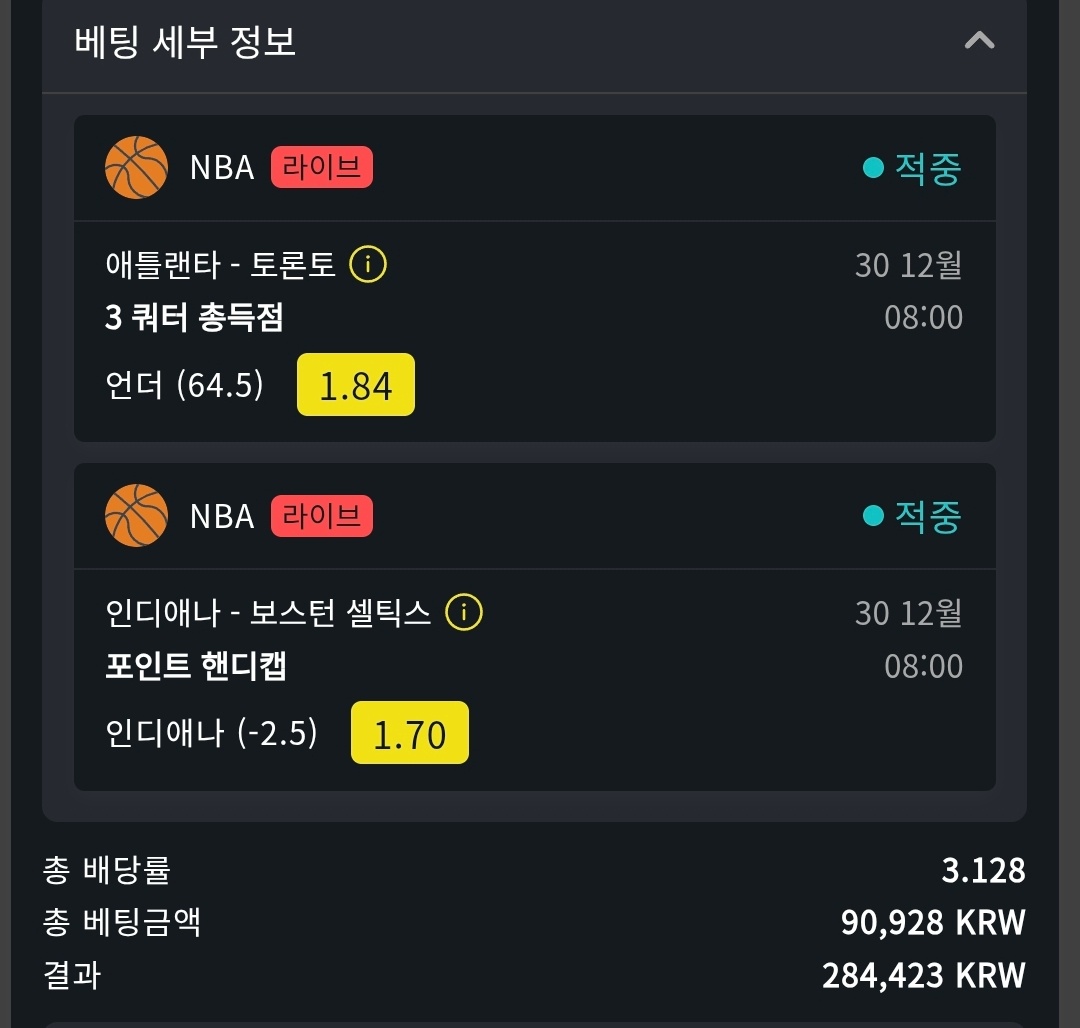Collapse the 베팅 세부 정보 section chevron
Image resolution: width=1080 pixels, height=1028 pixels.
pos(979,41)
